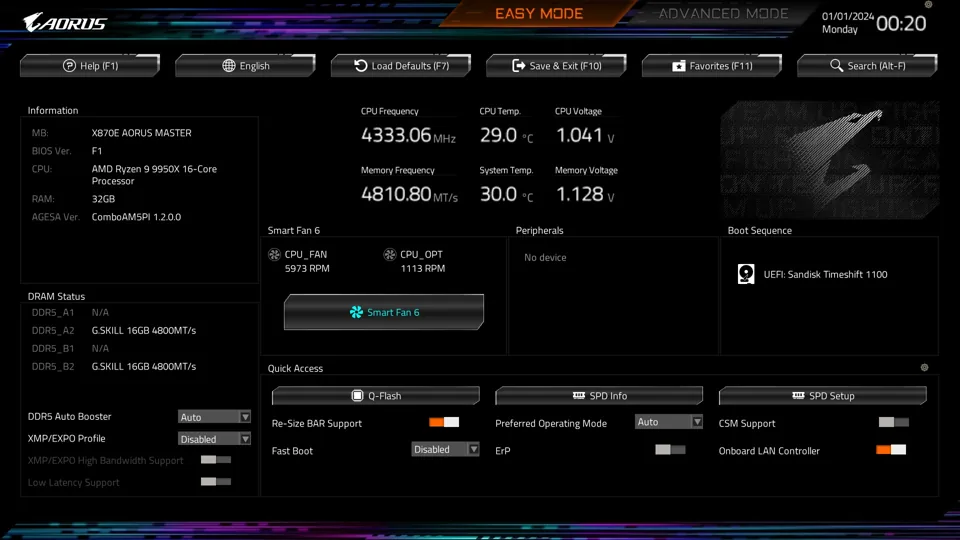Image resolution: width=960 pixels, height=540 pixels.
Task: Launch the Q-Flash utility button
Action: point(376,396)
